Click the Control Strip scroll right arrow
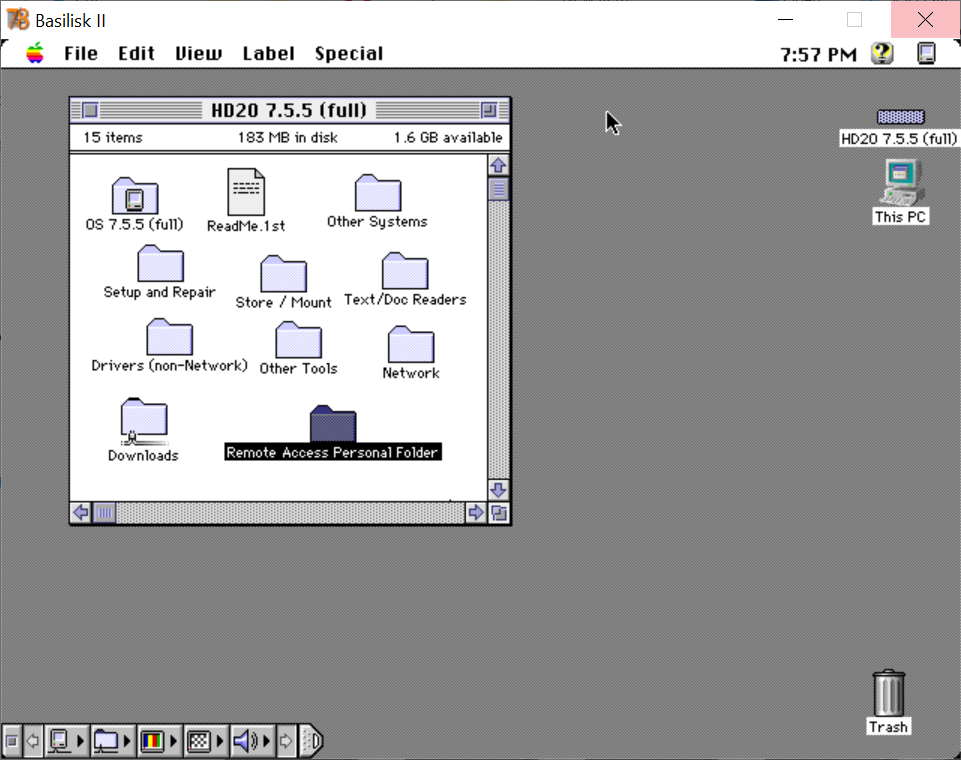Viewport: 961px width, 760px height. coord(286,741)
